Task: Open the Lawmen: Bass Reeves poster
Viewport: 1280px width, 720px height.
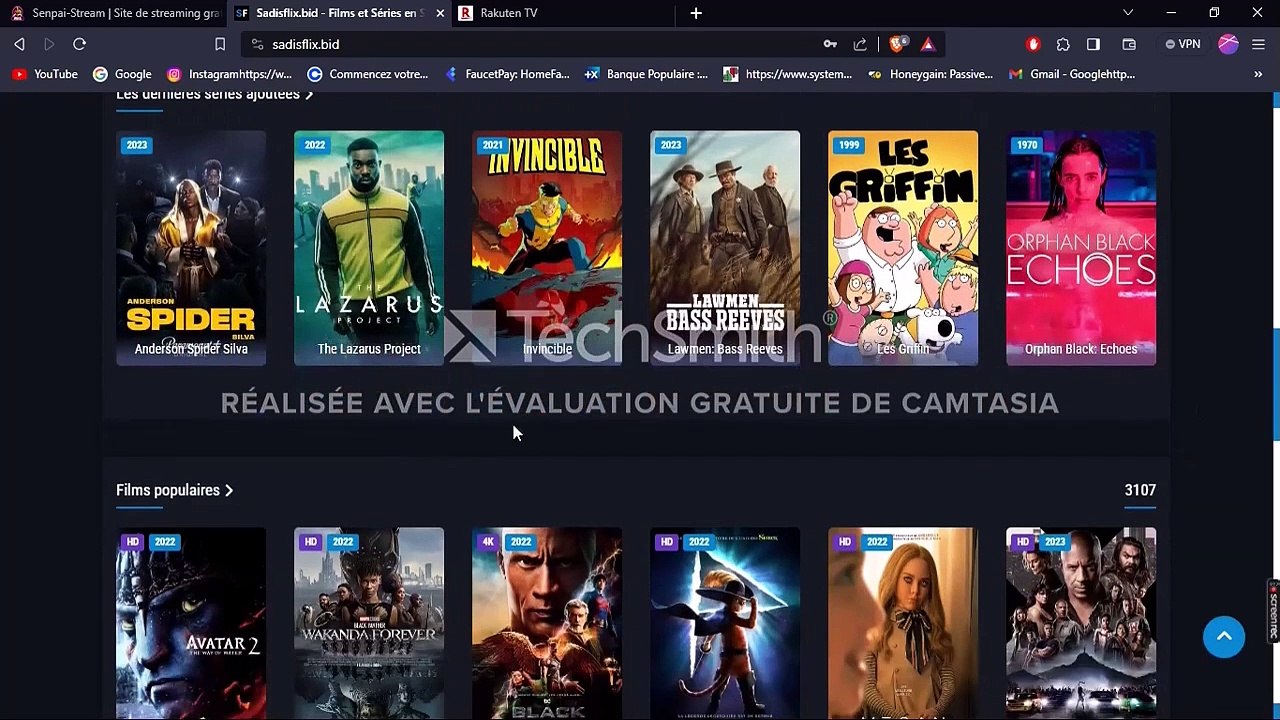Action: tap(725, 248)
